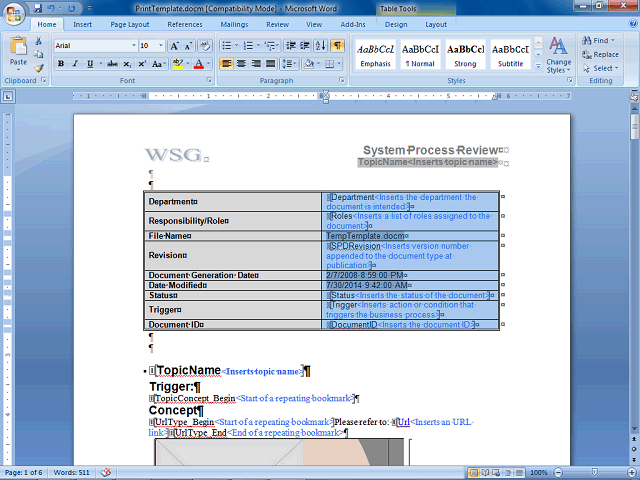The height and width of the screenshot is (480, 640).
Task: Clear formatting from selected text
Action: (x=205, y=46)
